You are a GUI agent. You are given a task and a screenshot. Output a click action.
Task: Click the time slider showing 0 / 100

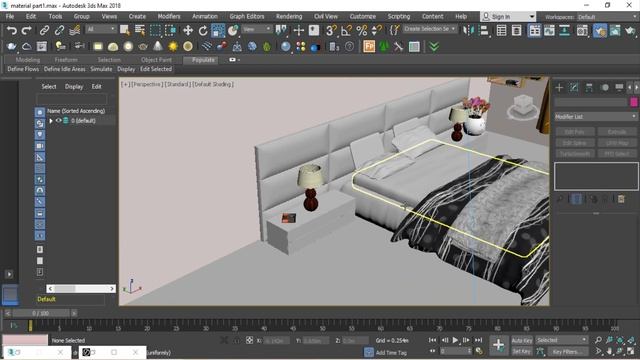[x=40, y=313]
